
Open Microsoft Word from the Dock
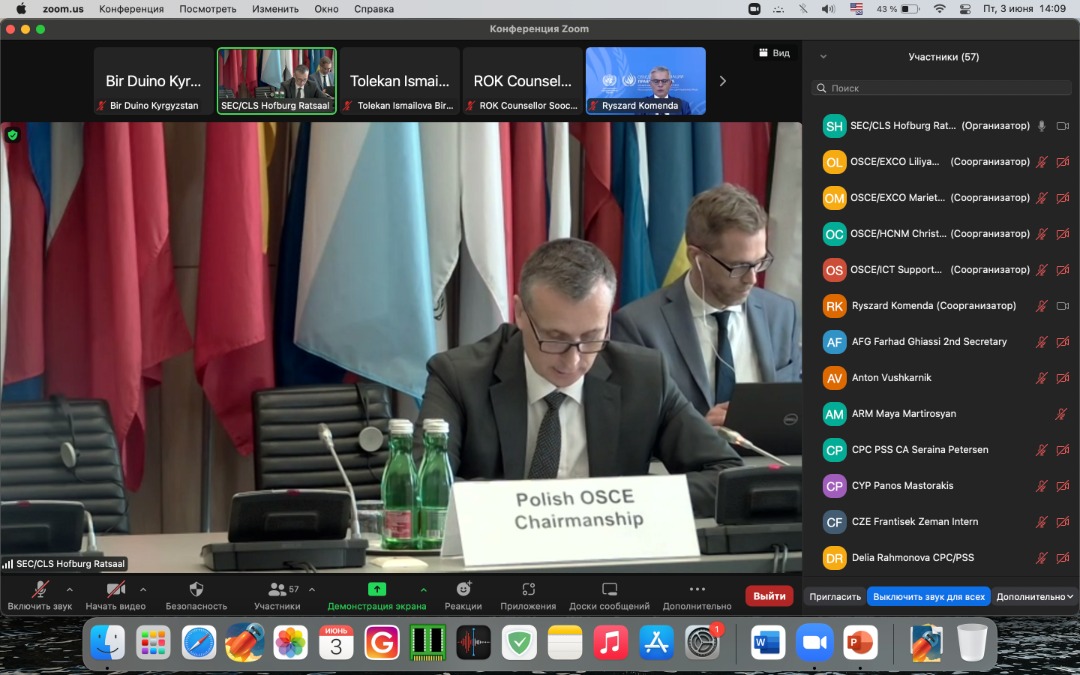(x=768, y=643)
